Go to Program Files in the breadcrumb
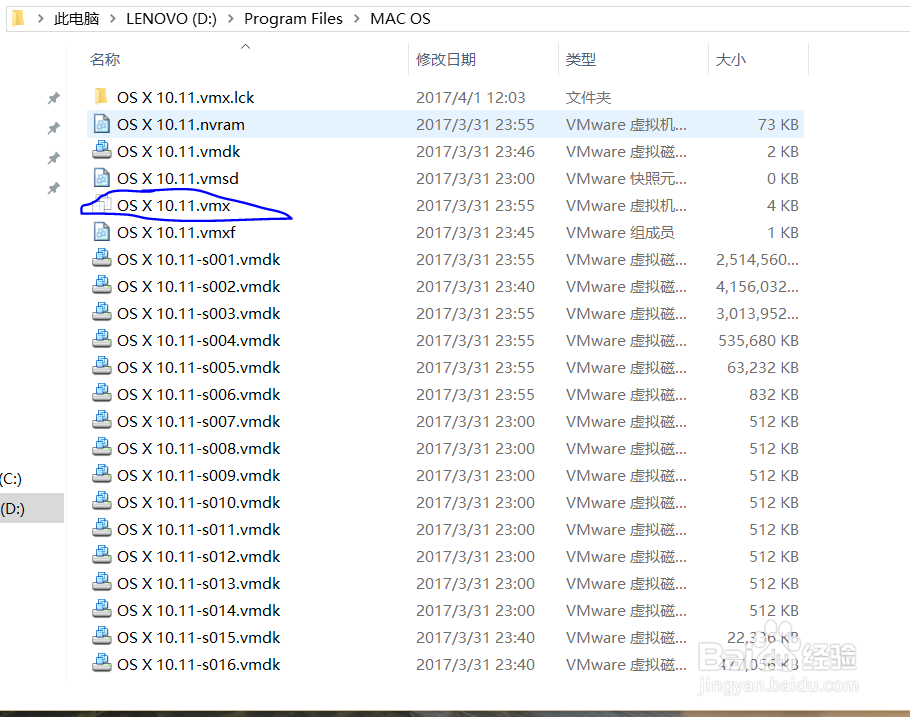The width and height of the screenshot is (910, 717). [293, 19]
